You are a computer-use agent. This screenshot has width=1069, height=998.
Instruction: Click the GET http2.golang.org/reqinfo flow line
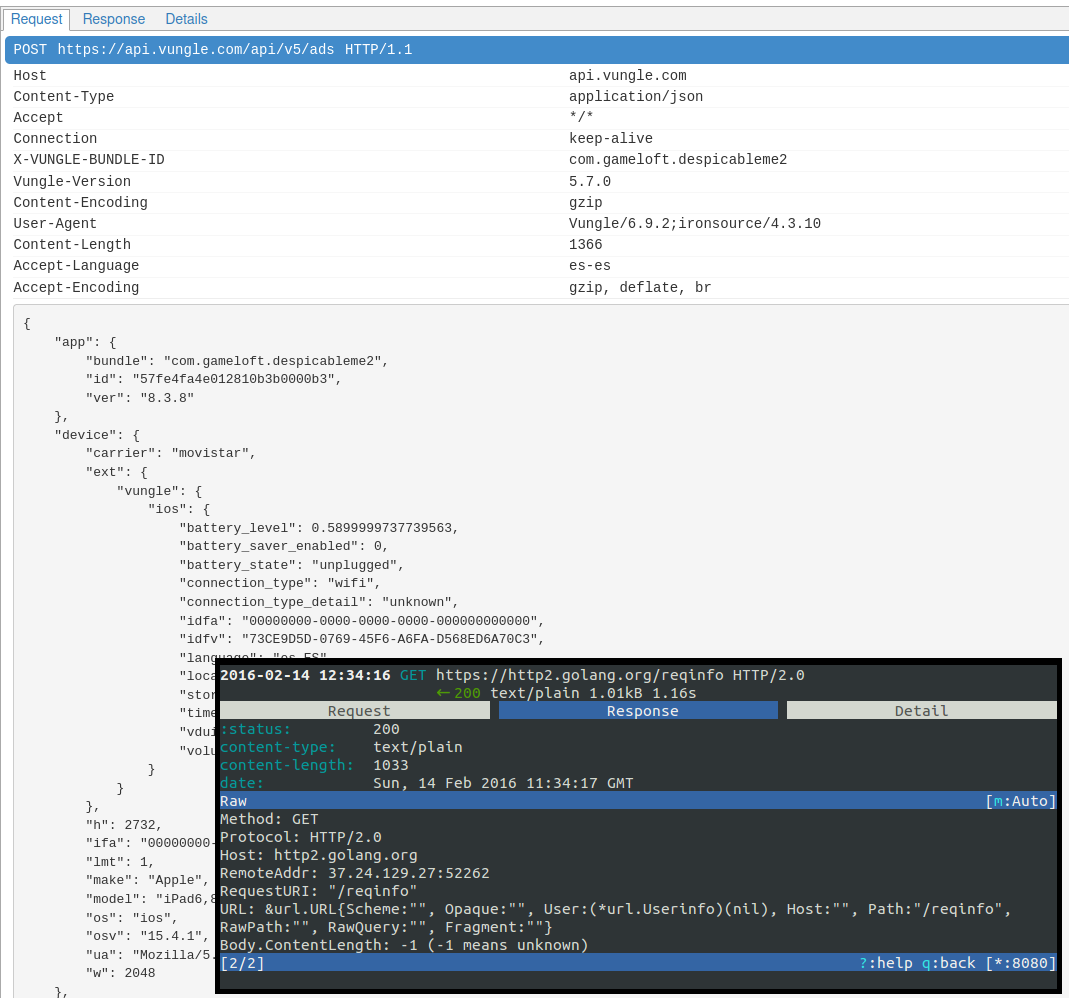tap(512, 676)
